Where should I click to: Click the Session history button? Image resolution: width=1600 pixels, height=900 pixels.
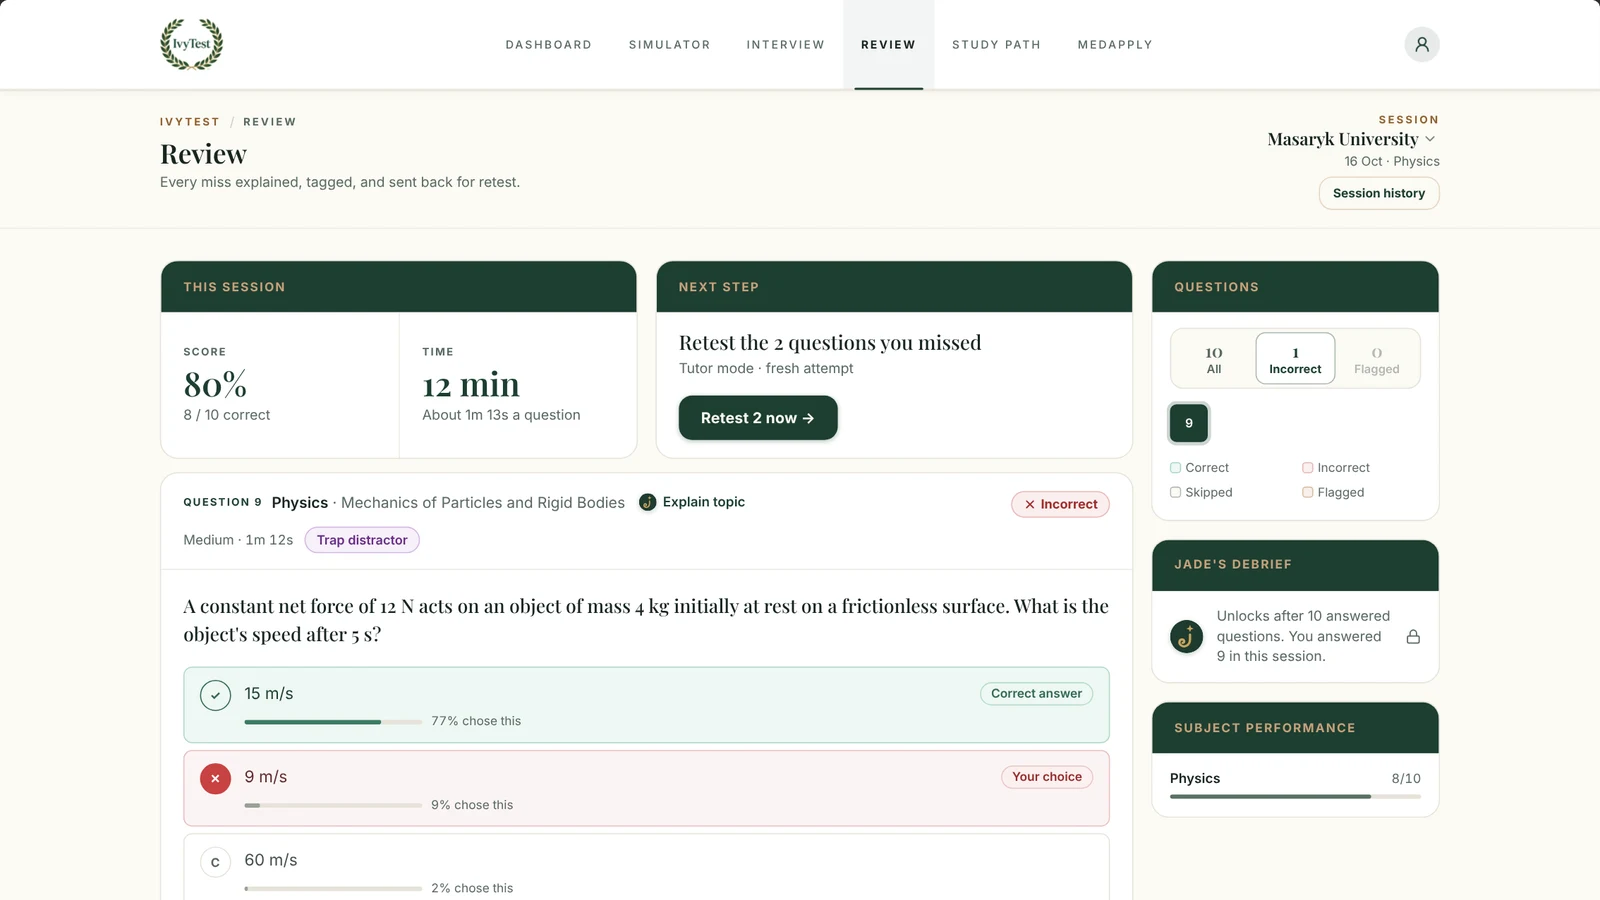[1378, 193]
